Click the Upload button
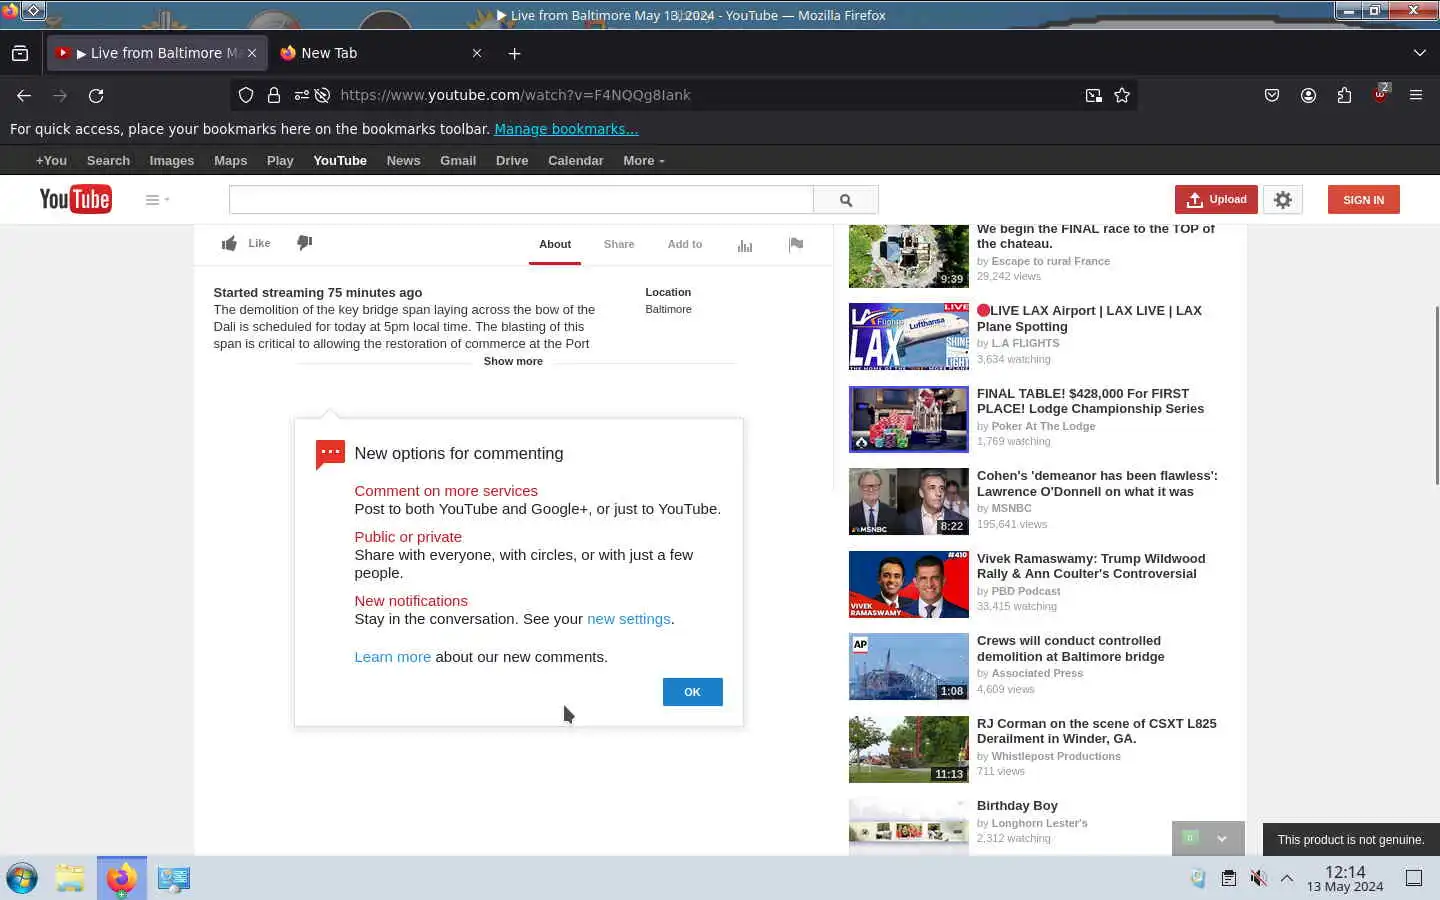This screenshot has width=1440, height=900. tap(1216, 200)
